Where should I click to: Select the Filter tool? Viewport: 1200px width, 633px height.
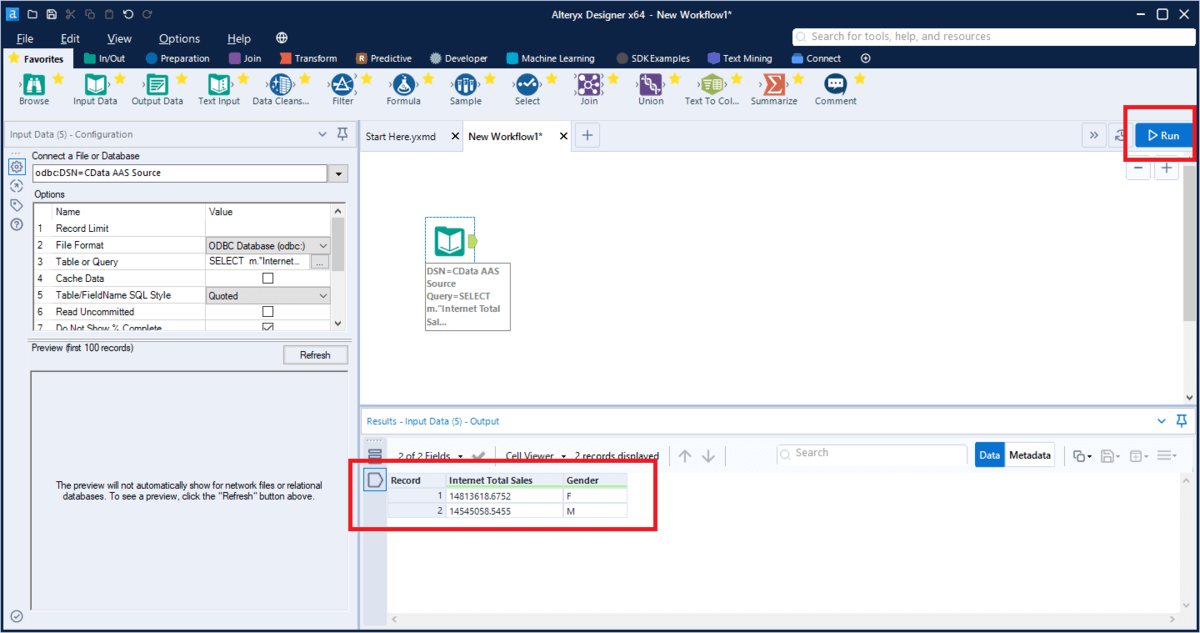pyautogui.click(x=342, y=85)
